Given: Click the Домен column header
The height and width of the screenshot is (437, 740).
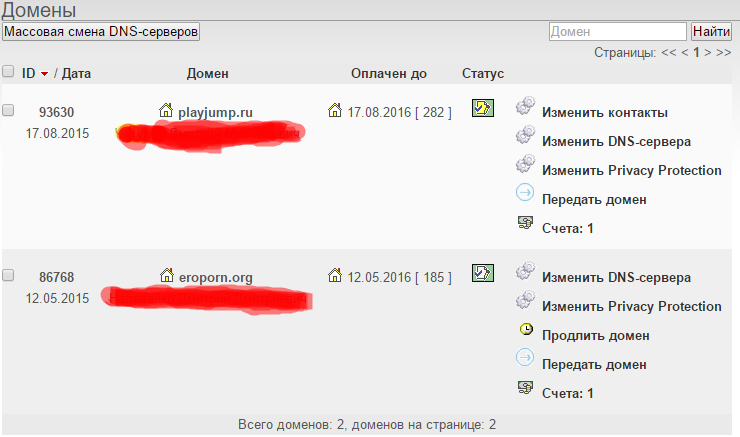Looking at the screenshot, I should click(x=207, y=73).
